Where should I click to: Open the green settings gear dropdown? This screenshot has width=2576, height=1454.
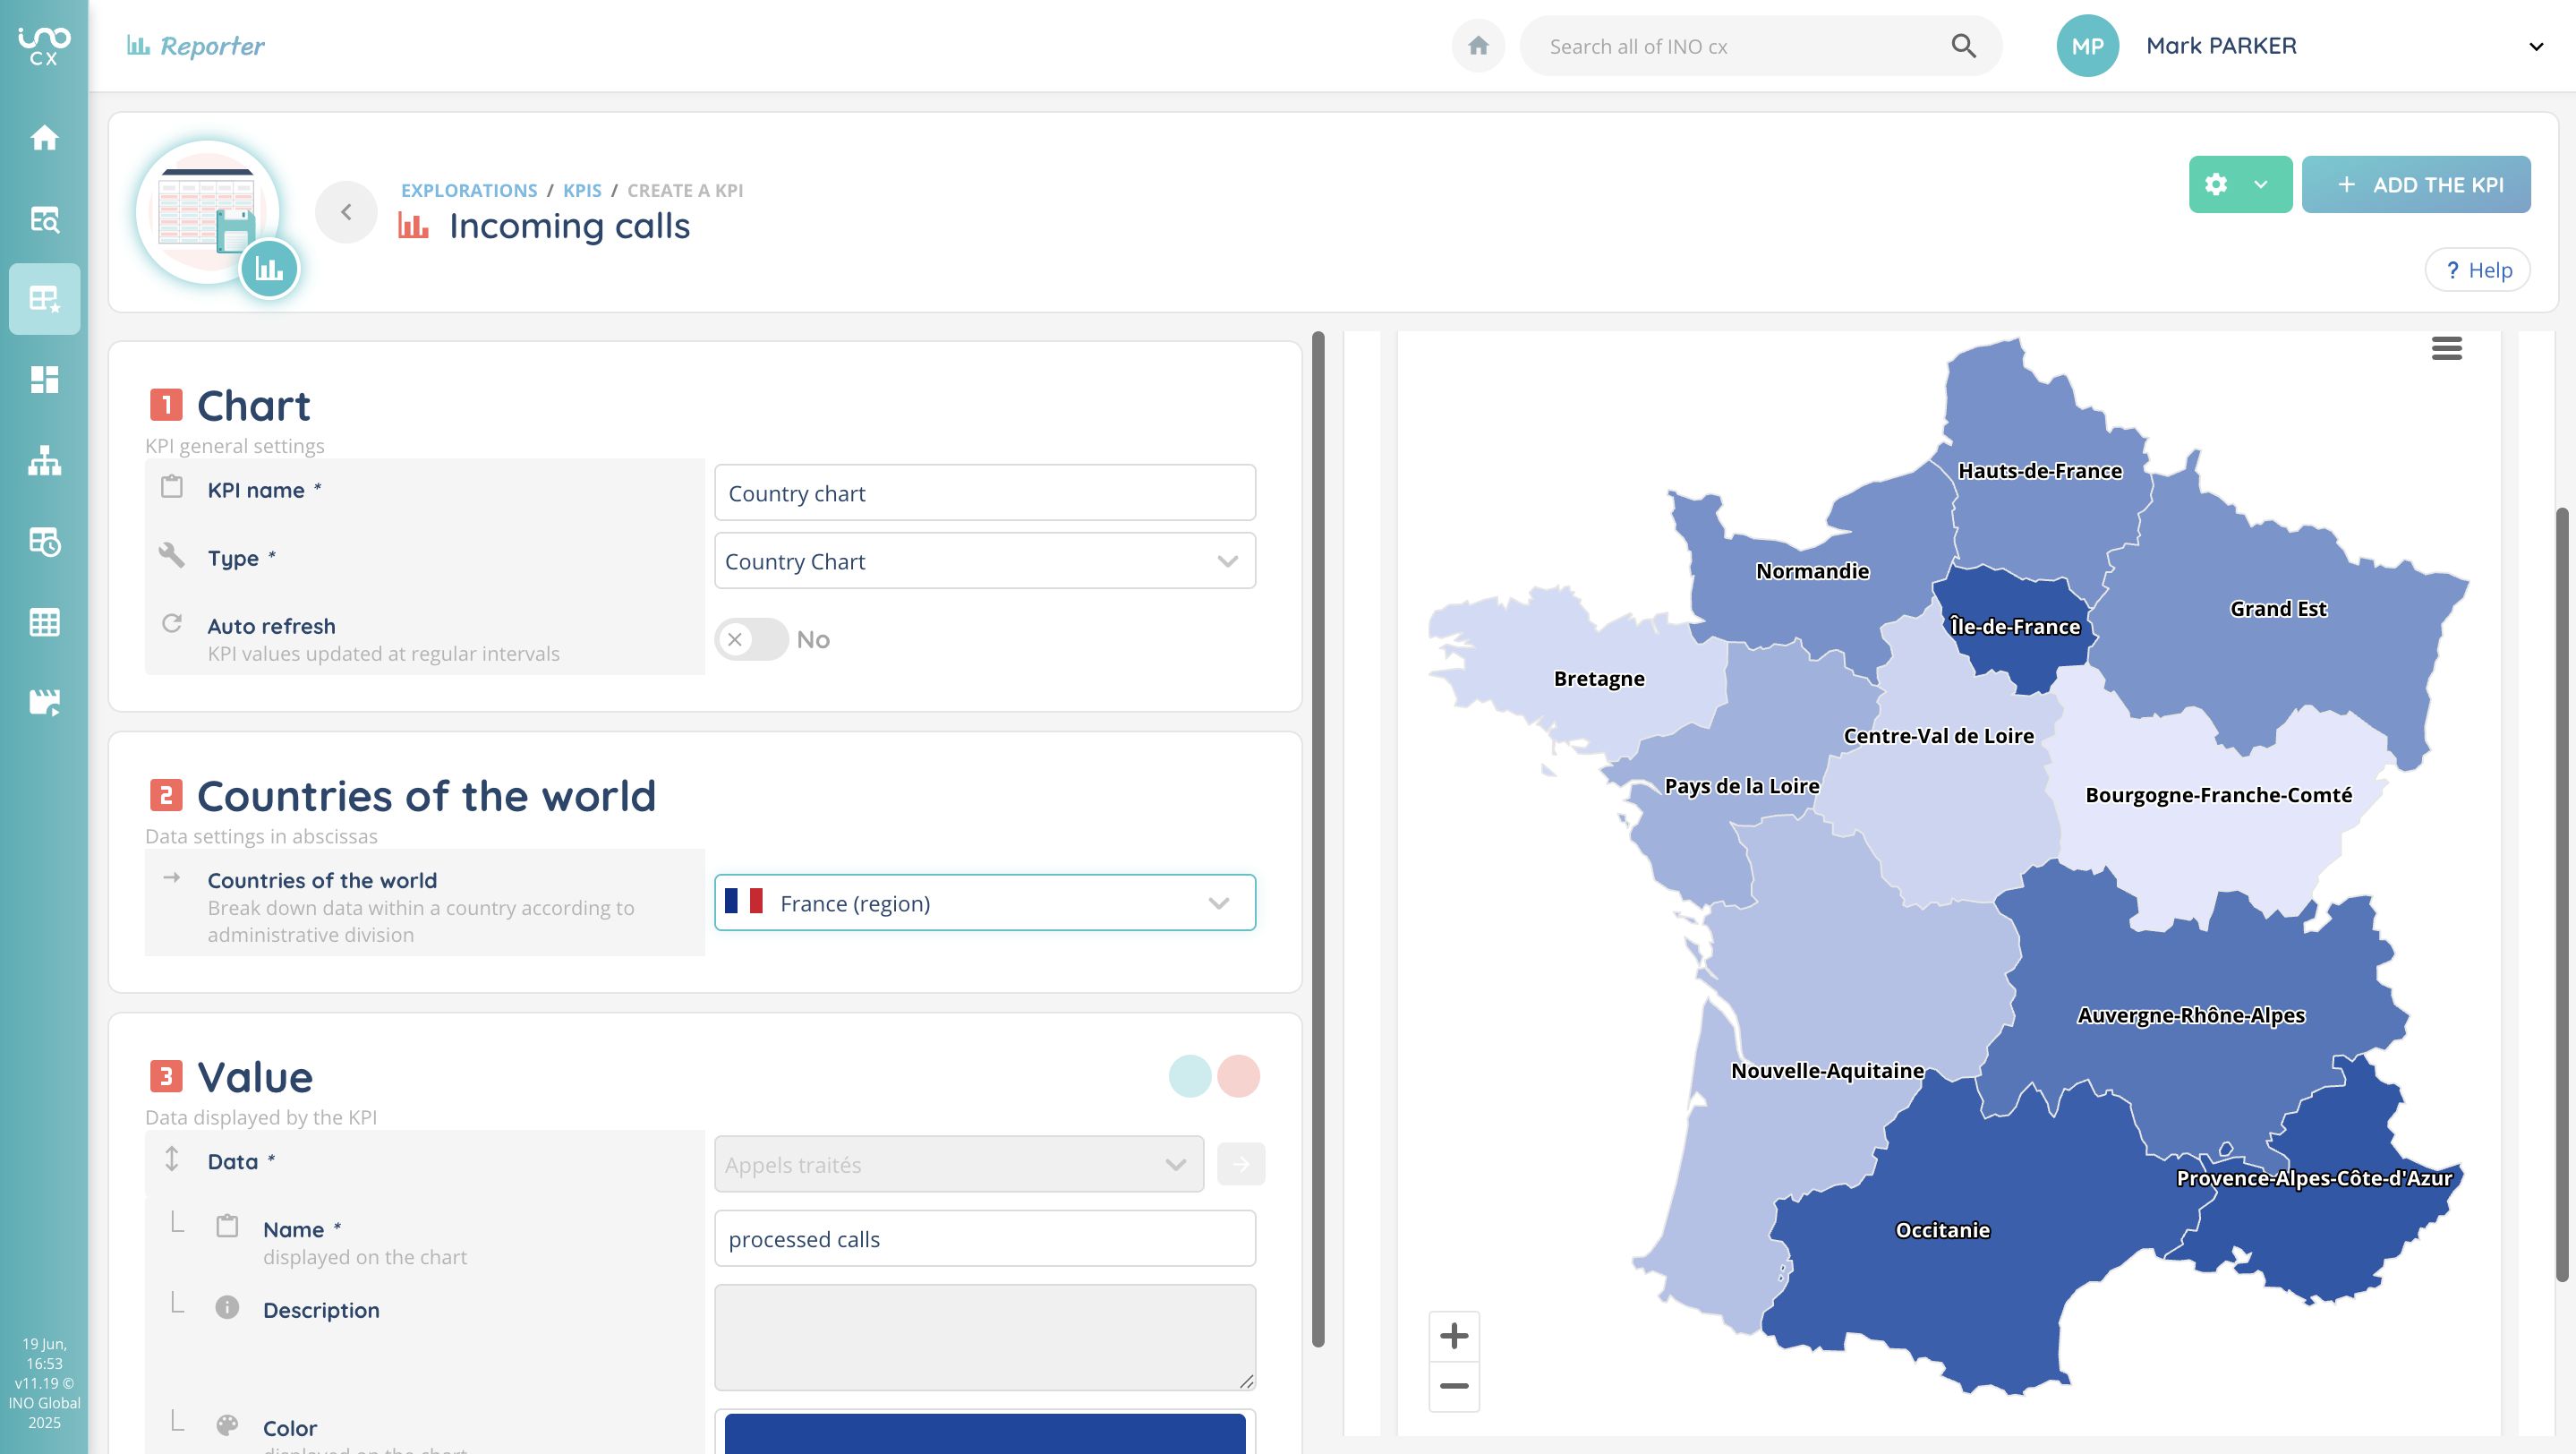tap(2239, 185)
